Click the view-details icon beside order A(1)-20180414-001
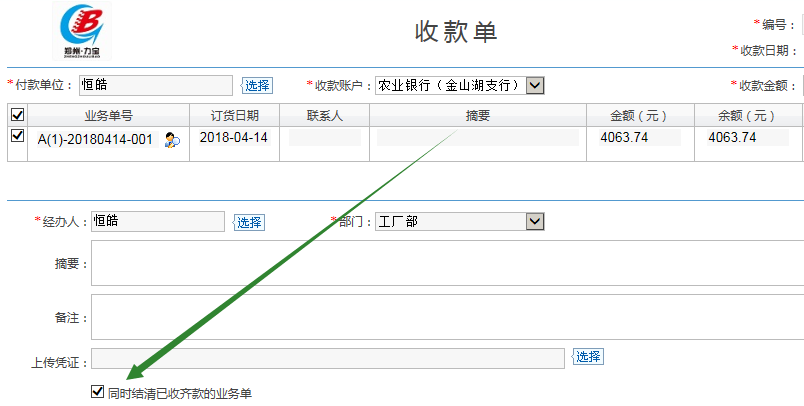The width and height of the screenshot is (804, 406). (x=172, y=140)
